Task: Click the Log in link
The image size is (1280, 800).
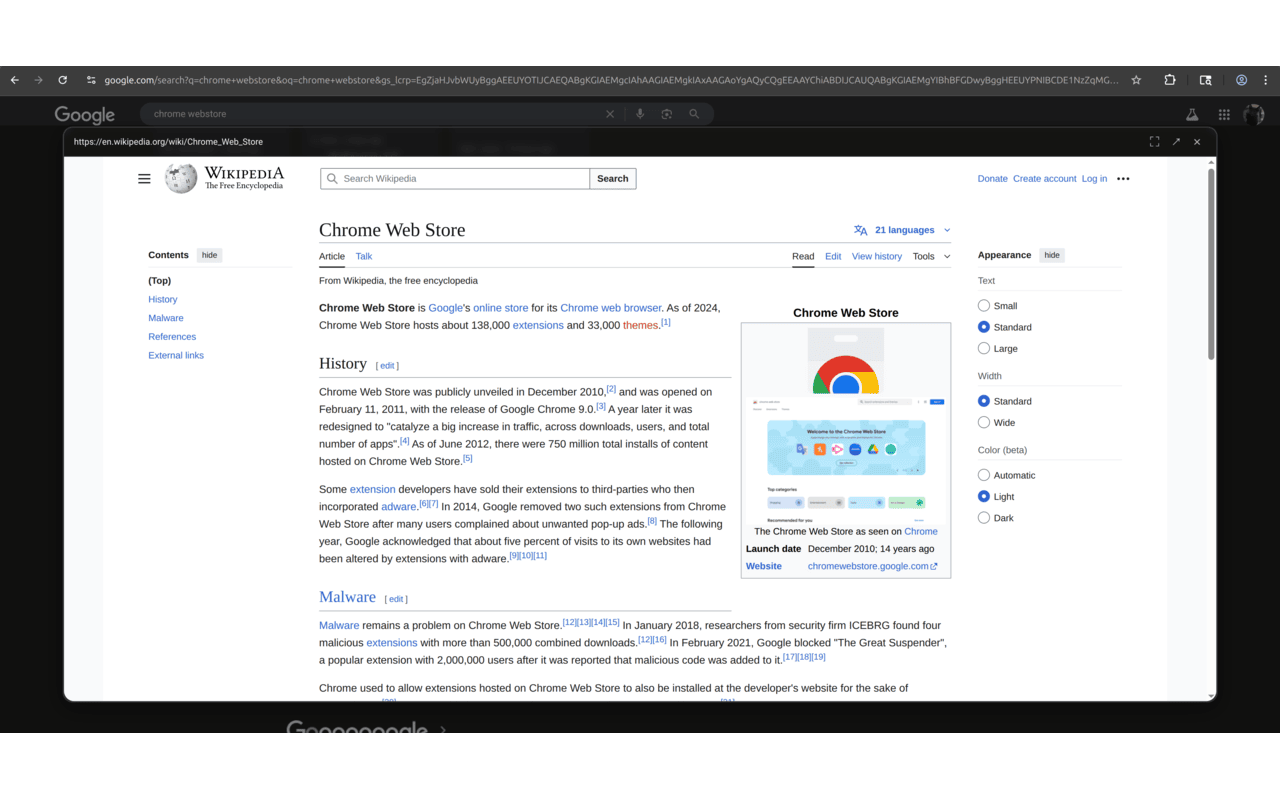Action: 1095,179
